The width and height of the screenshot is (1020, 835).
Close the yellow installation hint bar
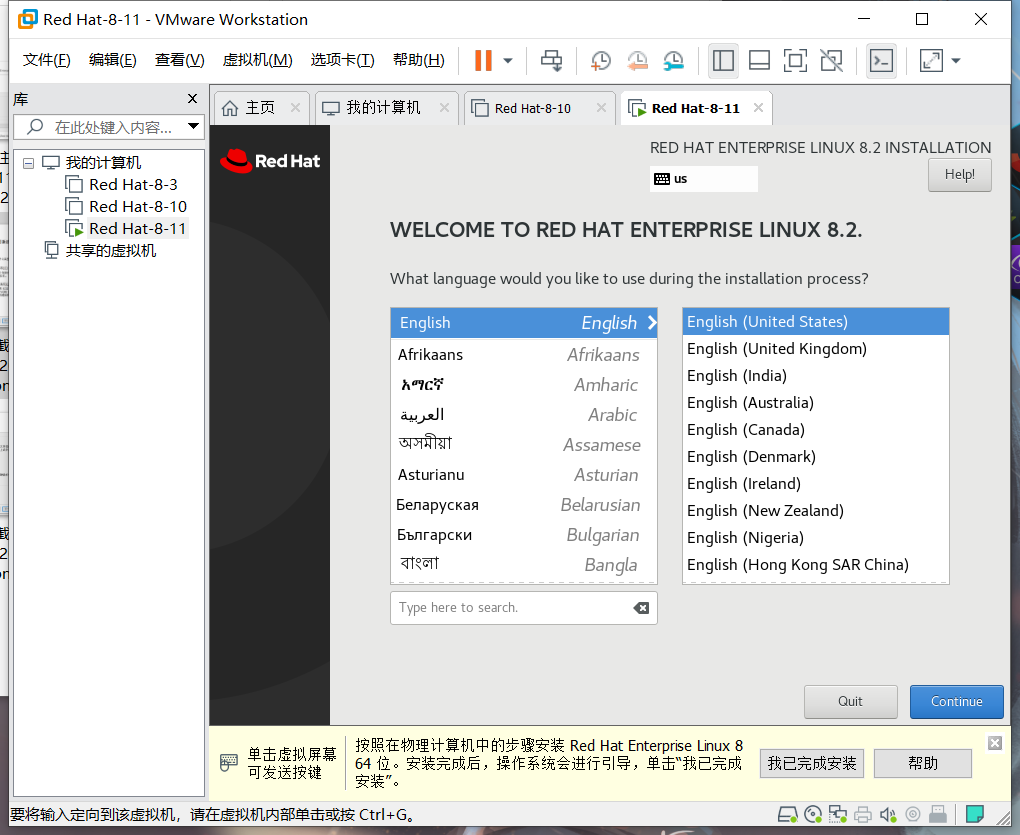coord(995,743)
